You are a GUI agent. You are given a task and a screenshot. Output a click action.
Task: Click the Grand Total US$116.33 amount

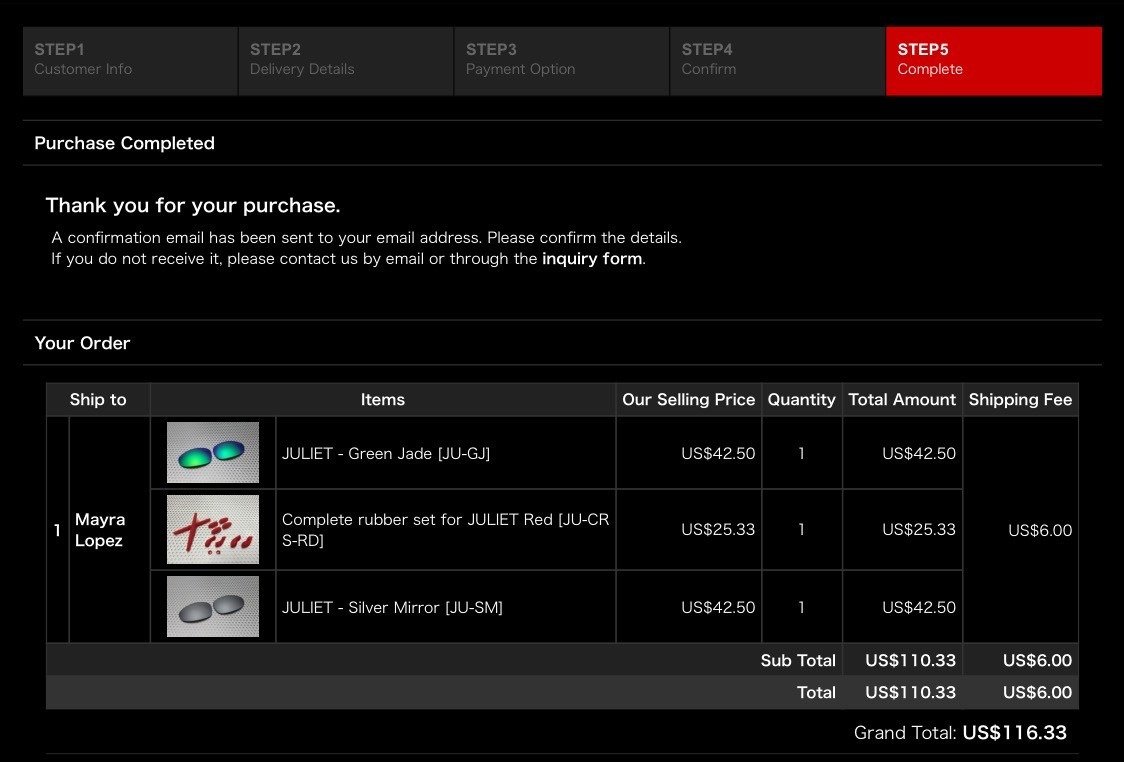pos(1014,733)
